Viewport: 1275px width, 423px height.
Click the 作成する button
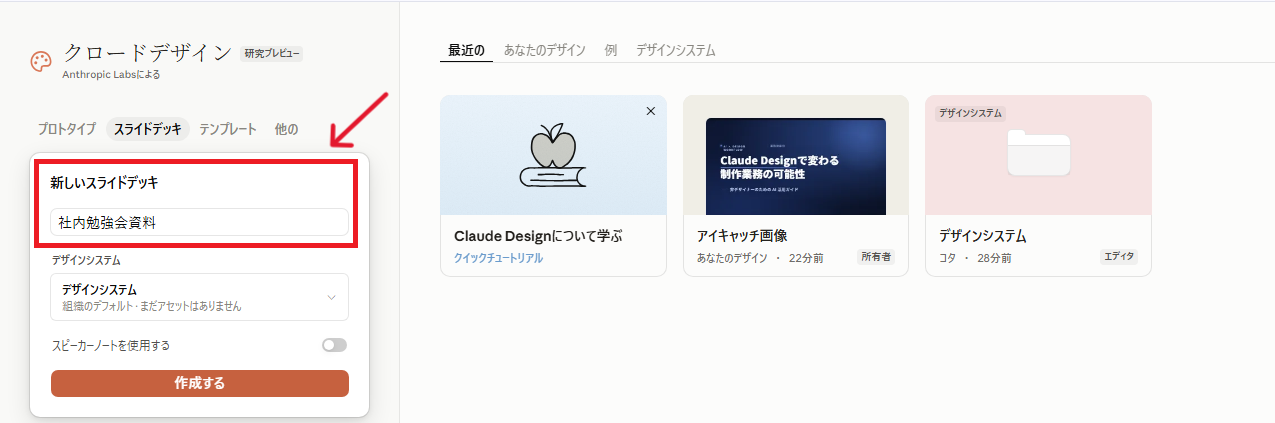199,383
